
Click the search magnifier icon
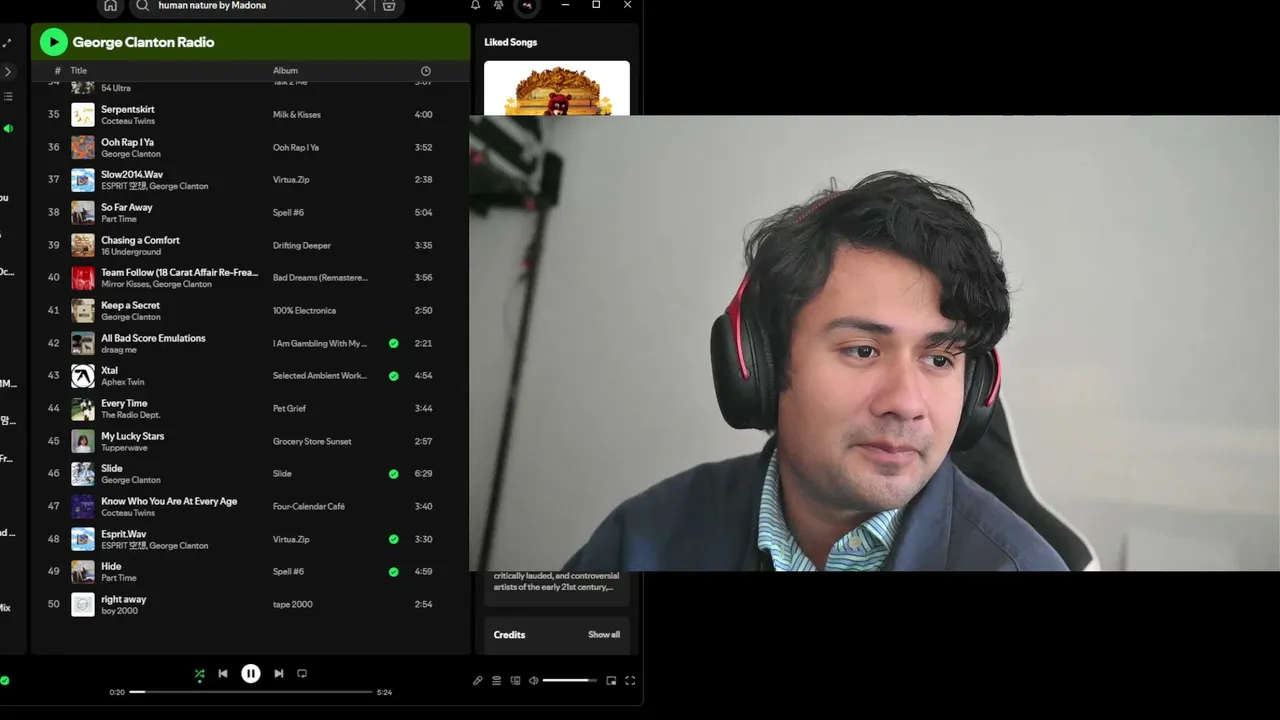(x=142, y=6)
